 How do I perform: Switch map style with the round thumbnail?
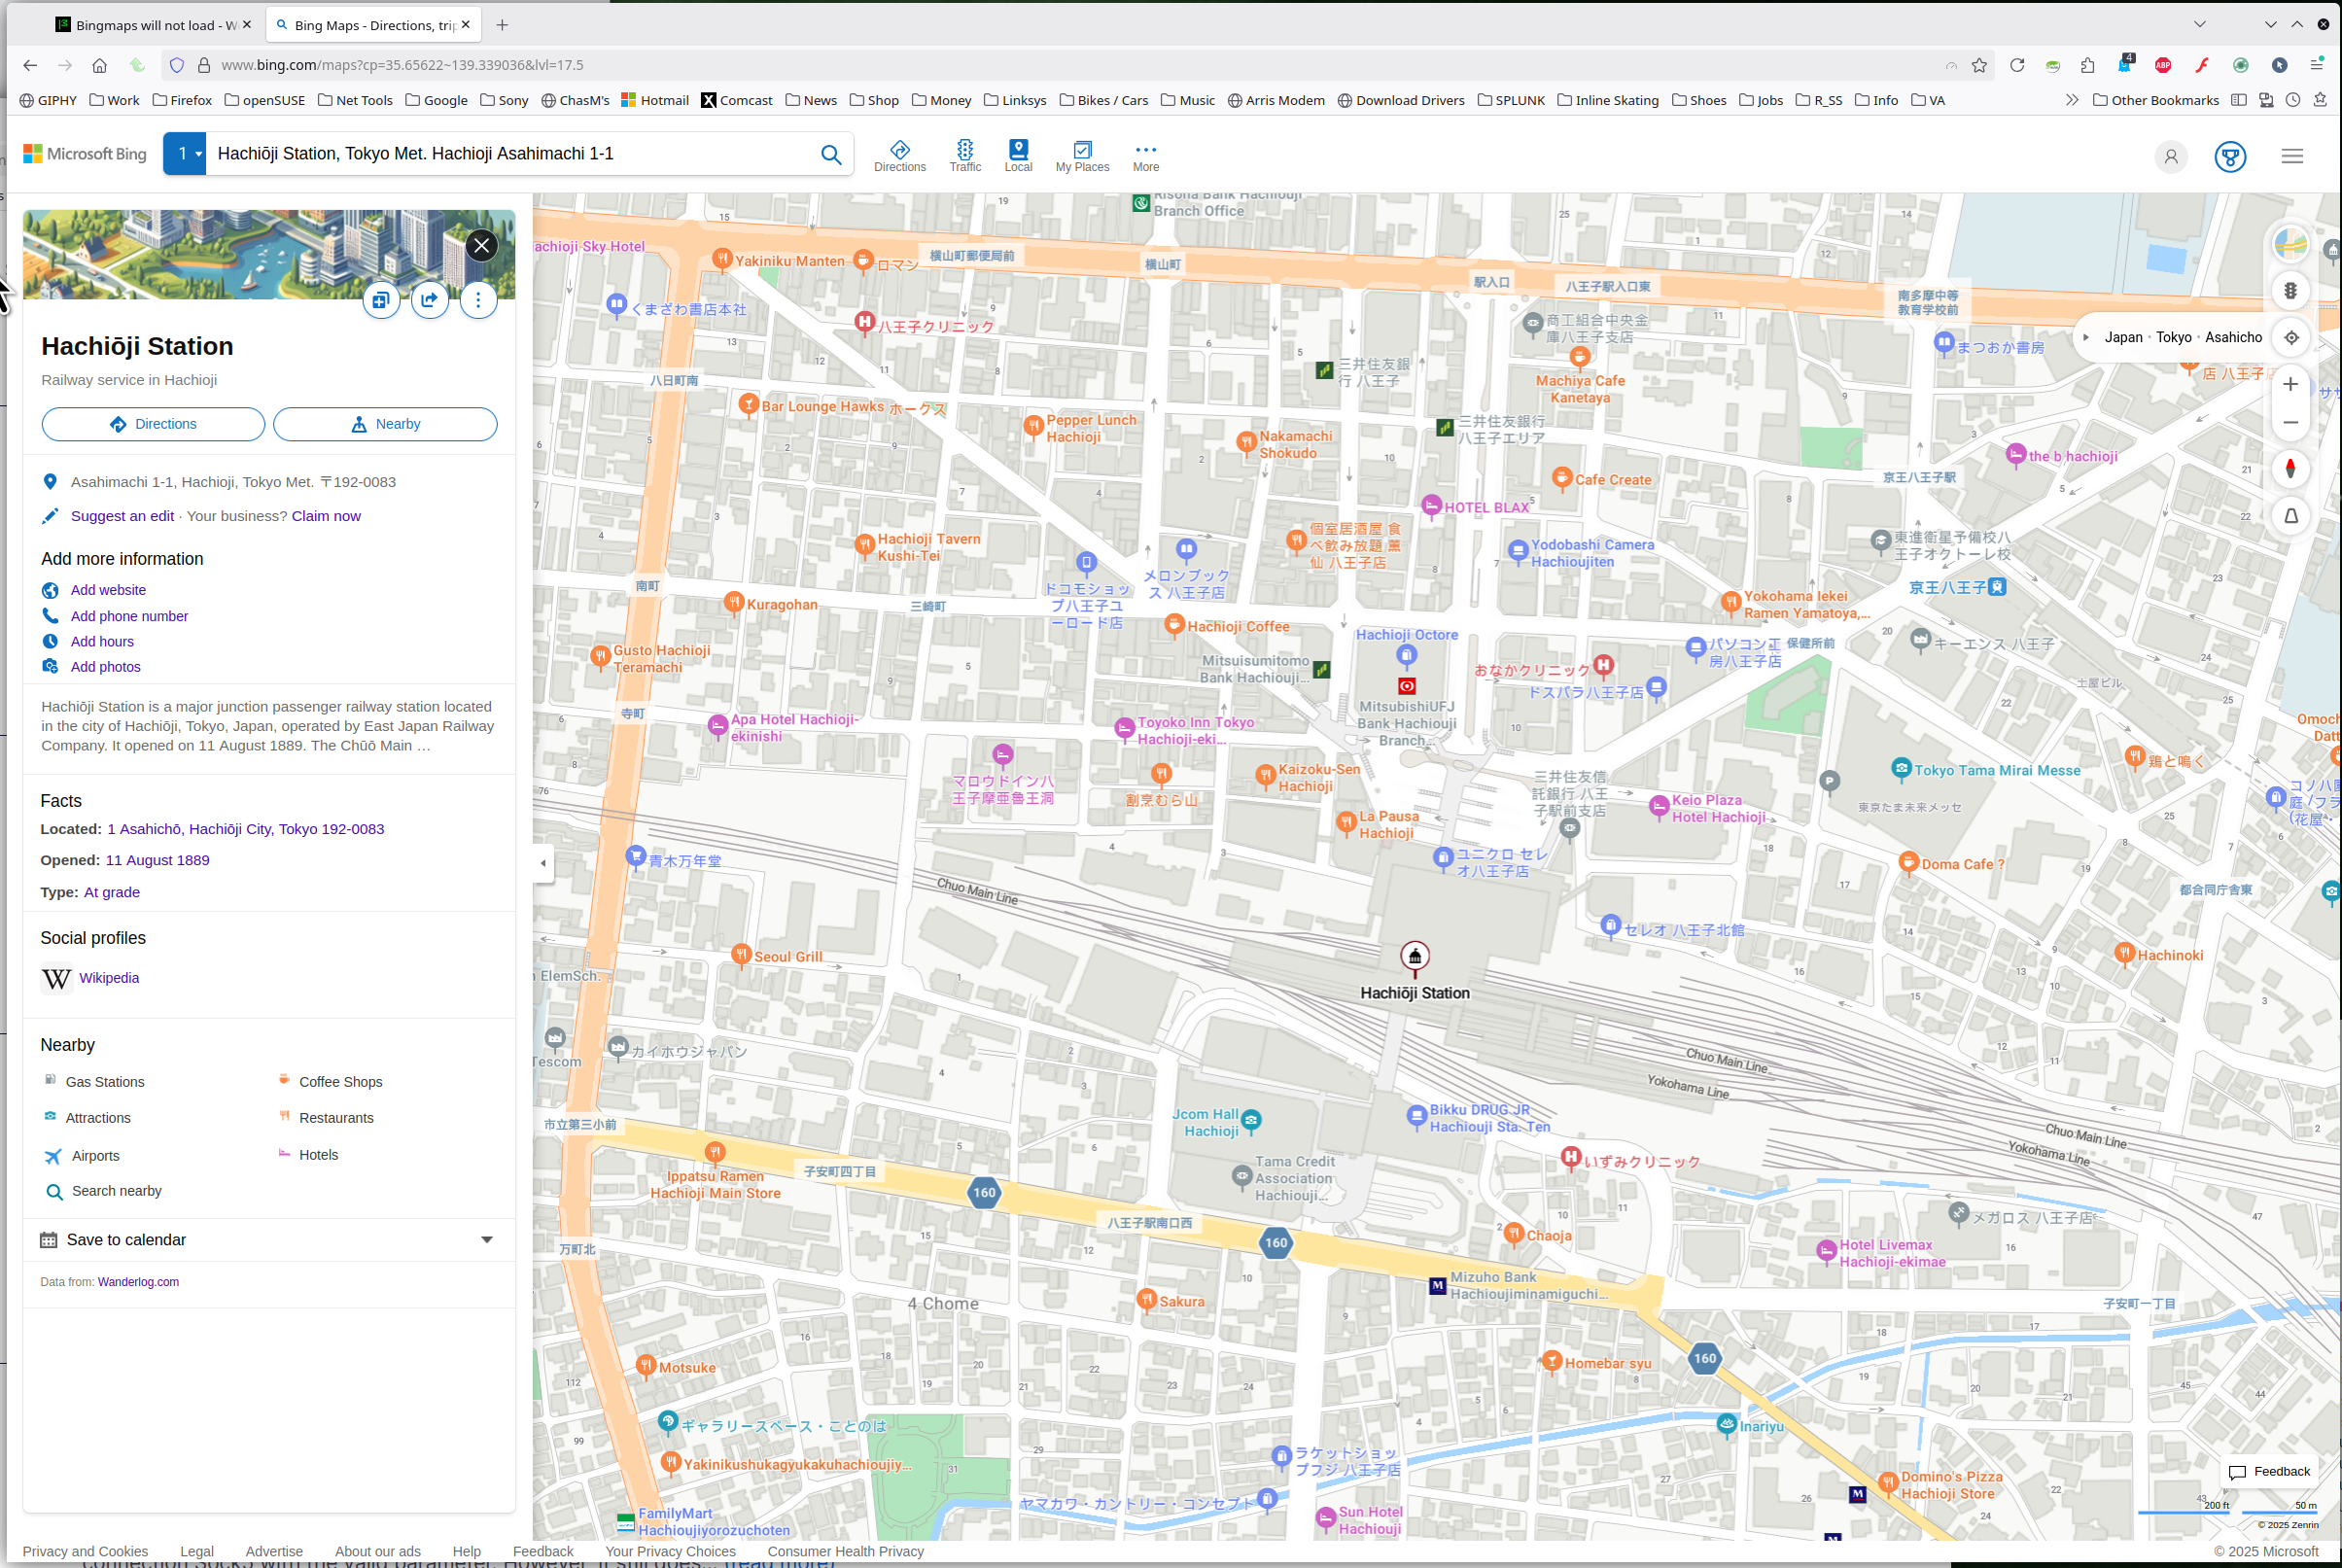(2290, 243)
